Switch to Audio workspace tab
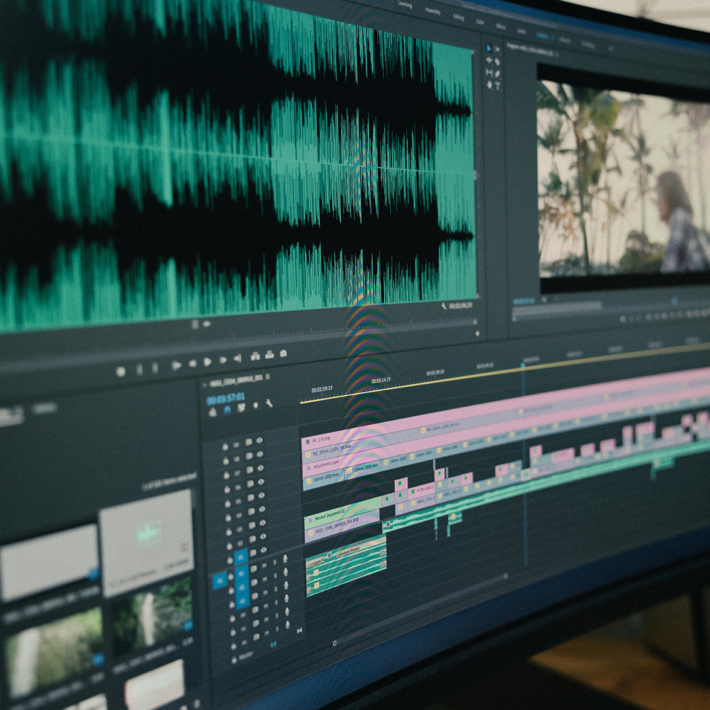The width and height of the screenshot is (710, 710). tap(522, 31)
